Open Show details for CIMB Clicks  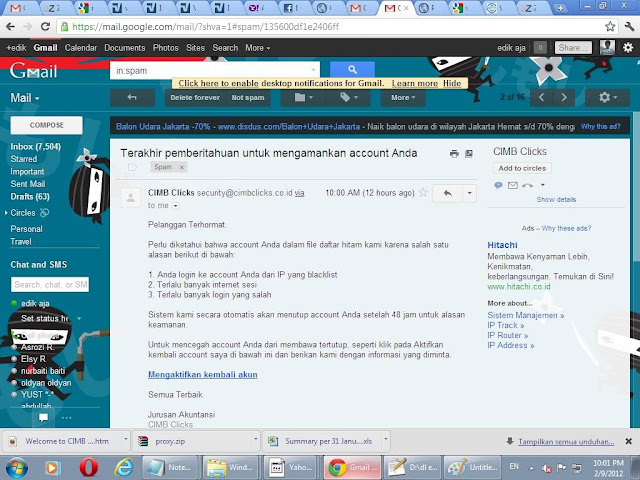[556, 200]
